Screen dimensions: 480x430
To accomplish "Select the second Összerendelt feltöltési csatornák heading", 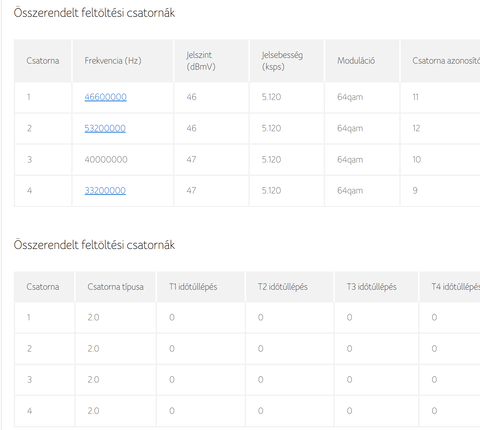I will 94,245.
